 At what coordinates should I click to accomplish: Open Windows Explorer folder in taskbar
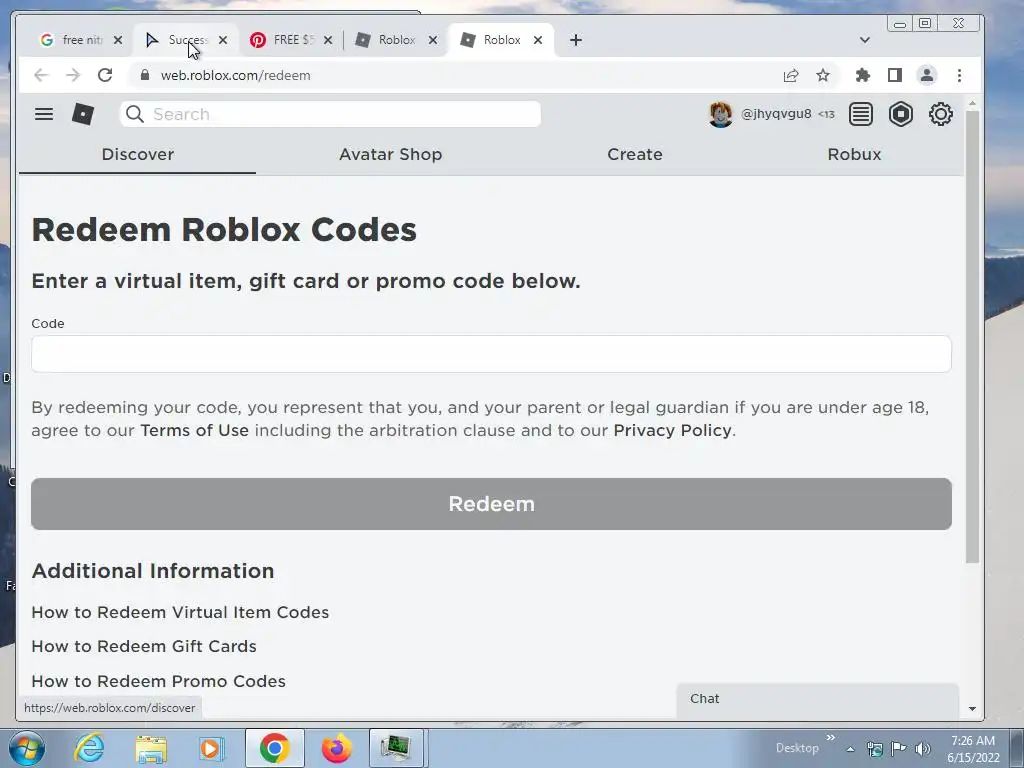pyautogui.click(x=151, y=748)
